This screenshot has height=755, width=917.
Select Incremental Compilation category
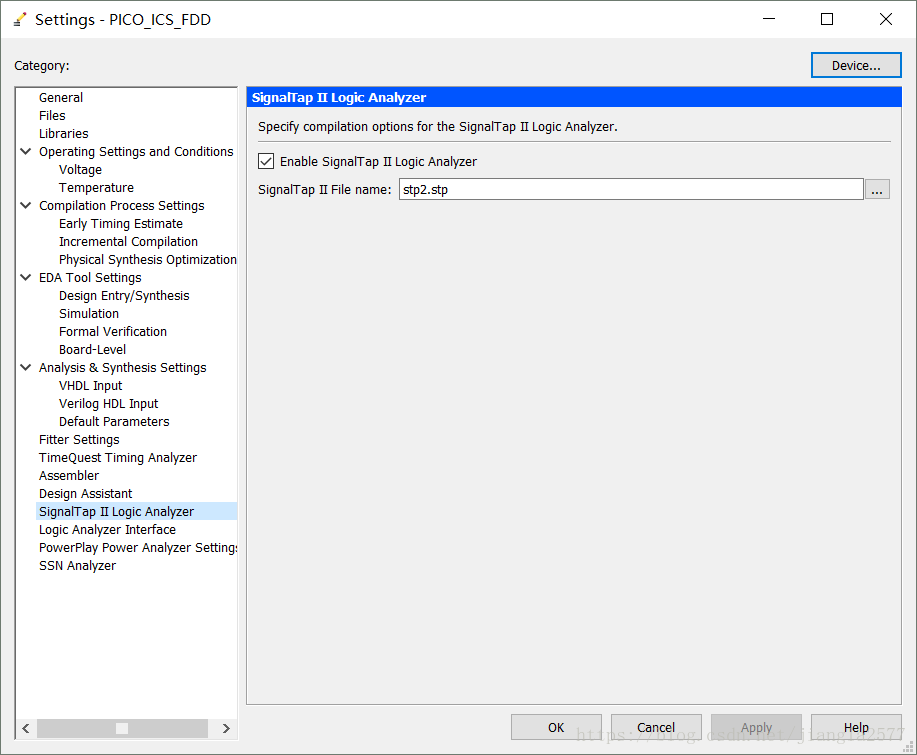pyautogui.click(x=128, y=242)
